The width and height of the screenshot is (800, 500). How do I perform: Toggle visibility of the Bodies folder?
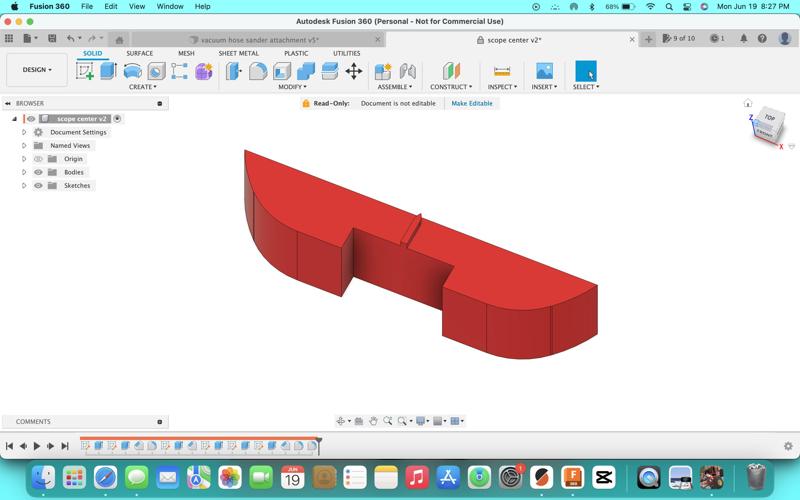(38, 172)
